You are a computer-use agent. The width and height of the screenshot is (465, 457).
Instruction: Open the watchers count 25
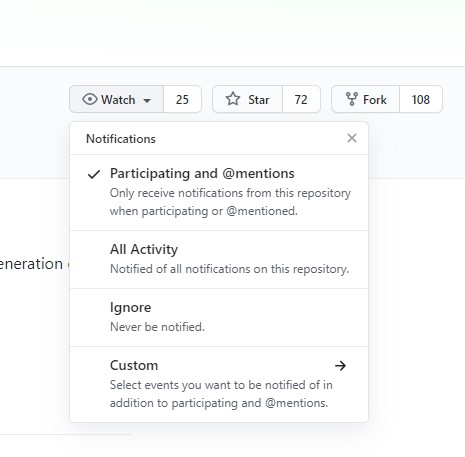point(182,99)
